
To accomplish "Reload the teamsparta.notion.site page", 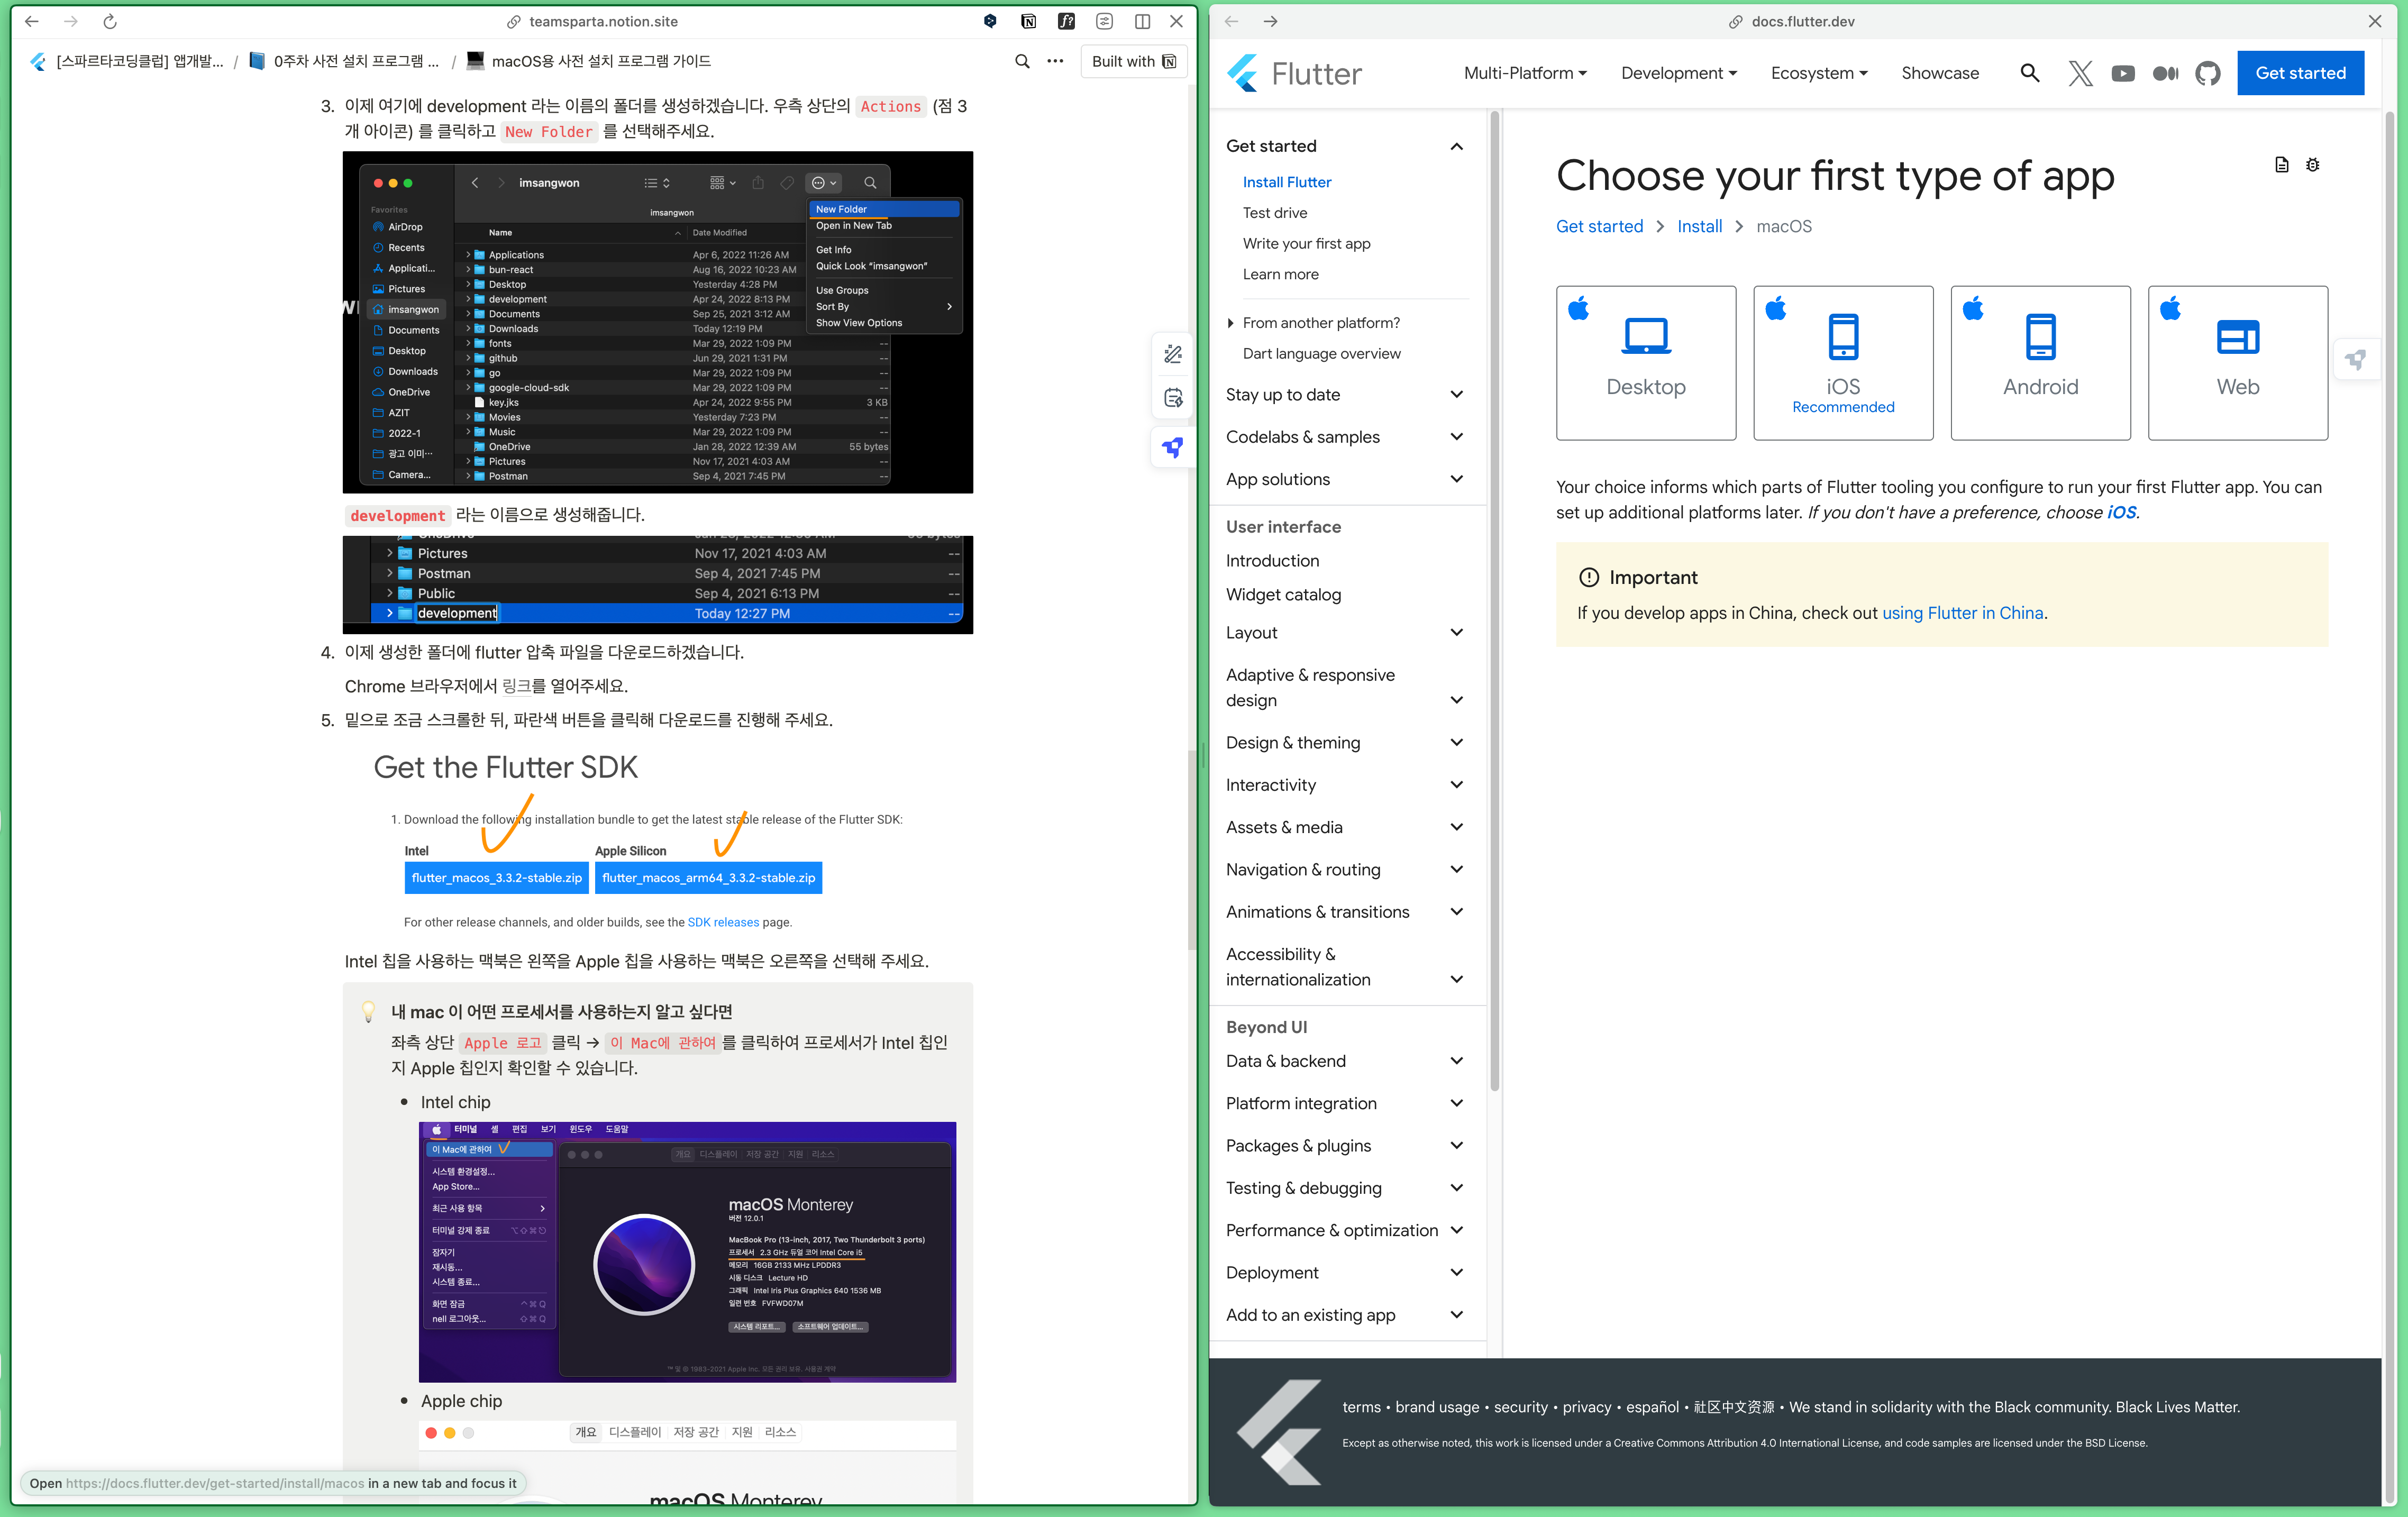I will (110, 21).
